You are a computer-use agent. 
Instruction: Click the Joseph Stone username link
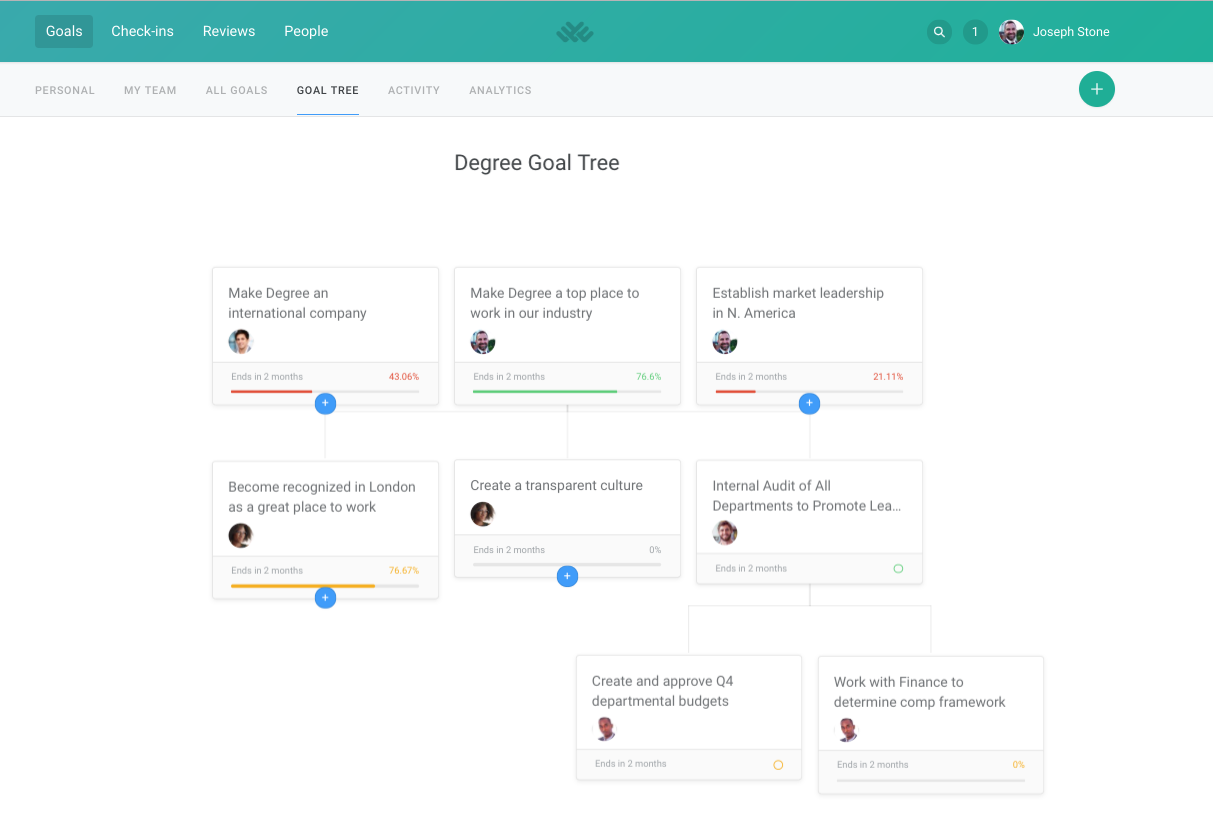coord(1071,32)
